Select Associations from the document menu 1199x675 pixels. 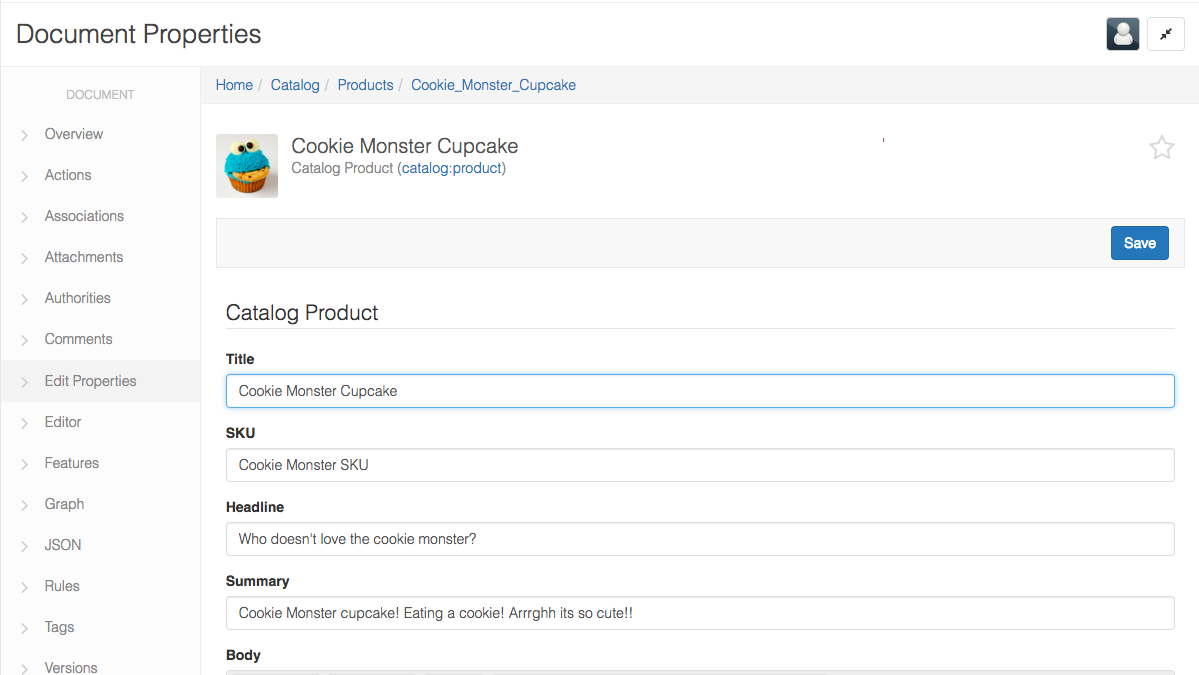84,216
